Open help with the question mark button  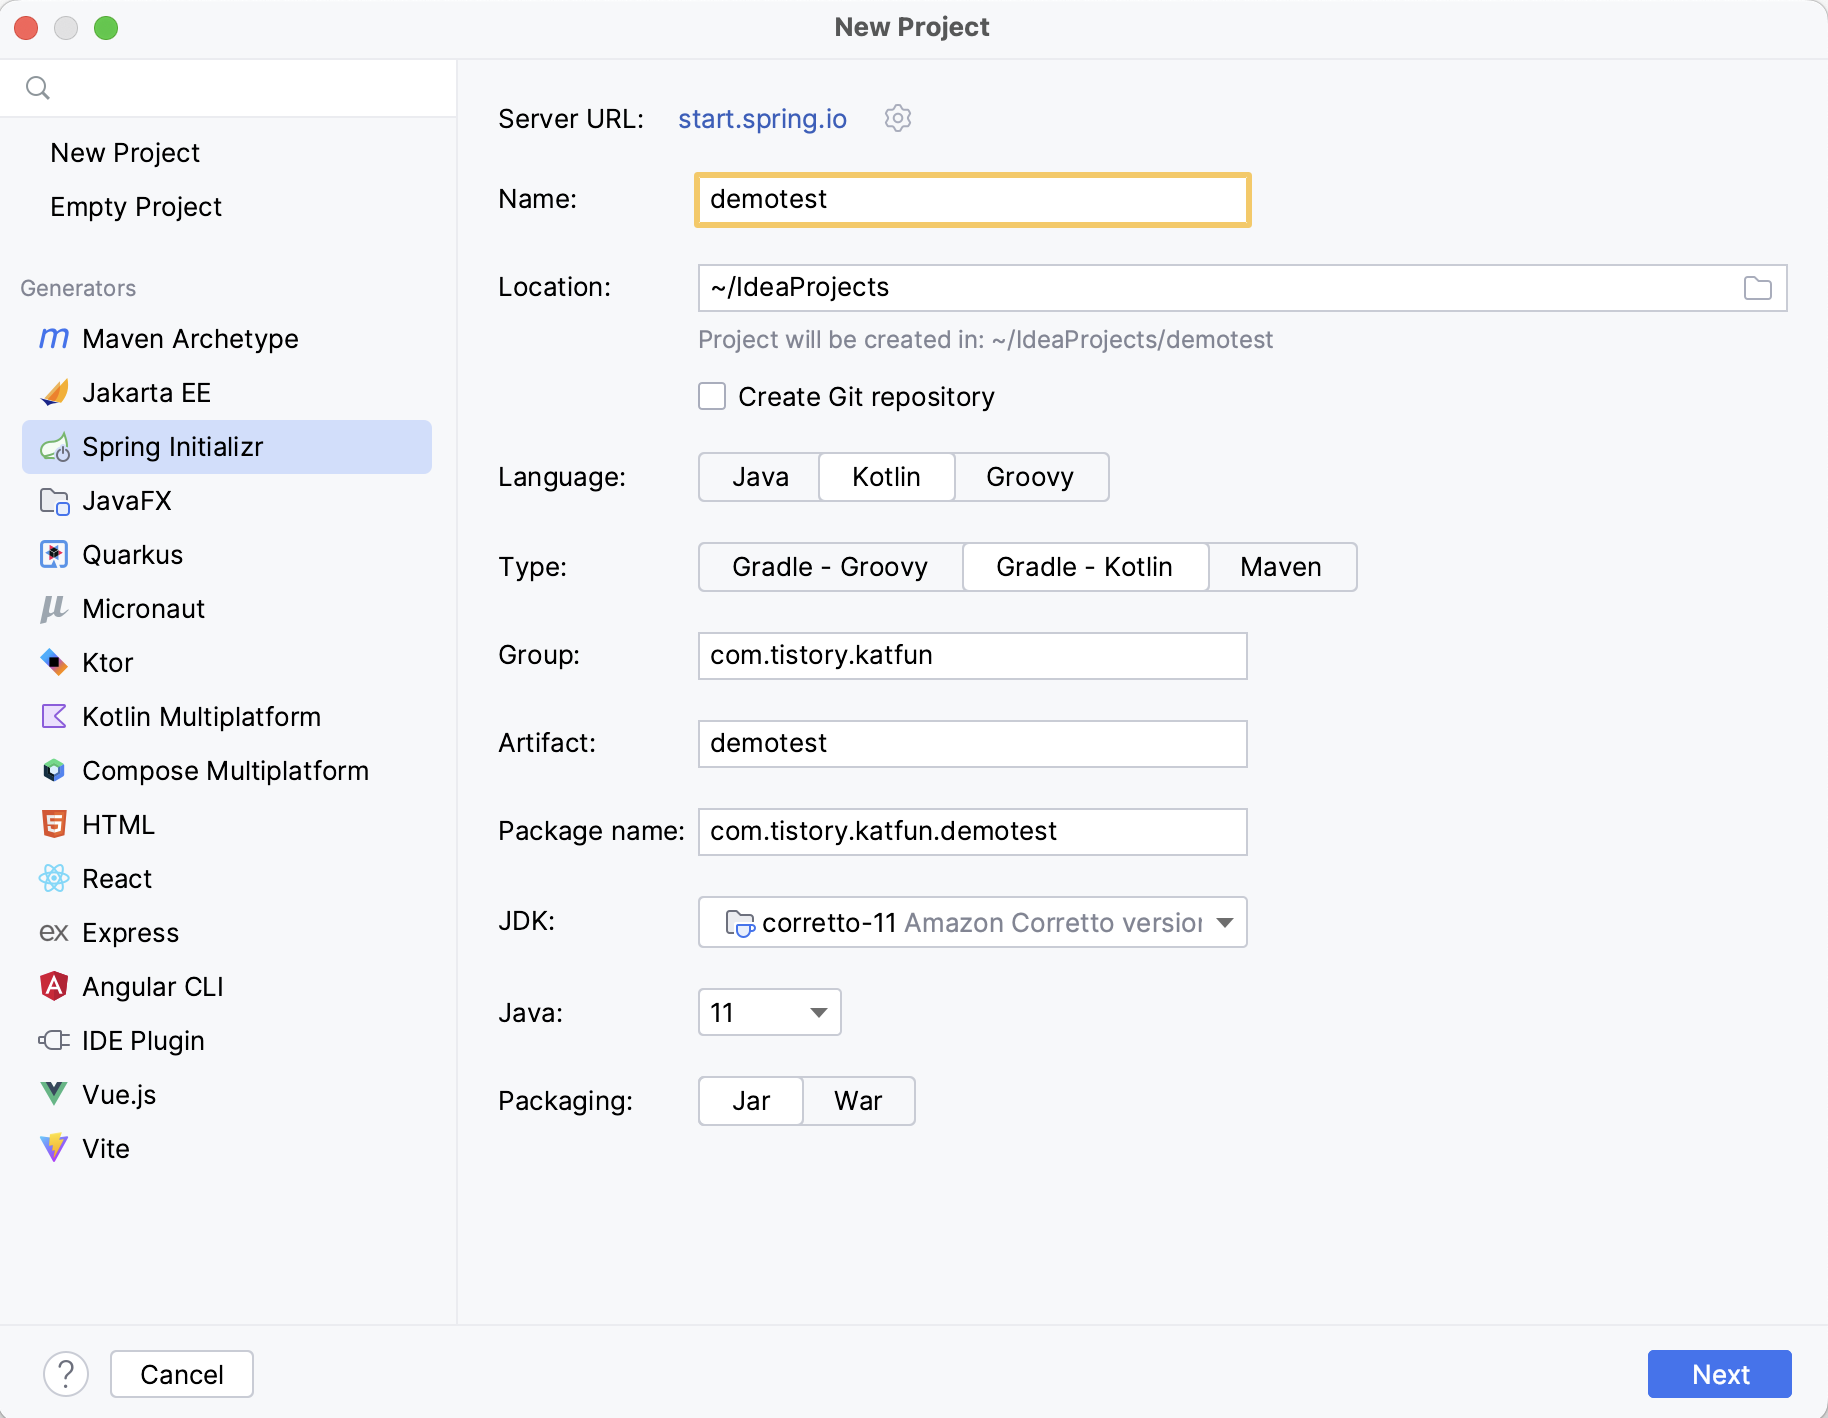click(x=66, y=1374)
